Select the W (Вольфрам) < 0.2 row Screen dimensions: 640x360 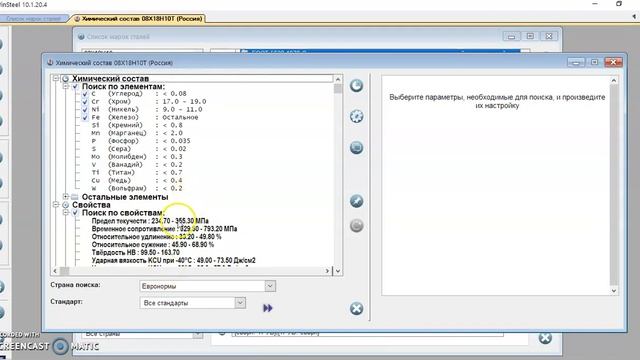tap(137, 188)
